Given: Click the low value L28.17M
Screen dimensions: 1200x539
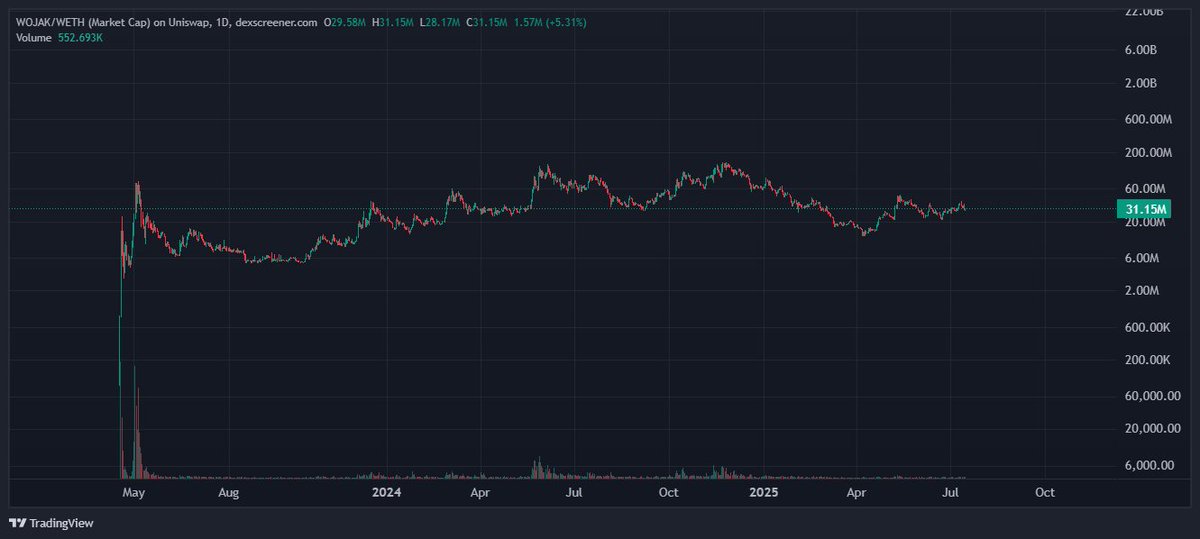Looking at the screenshot, I should click(441, 22).
